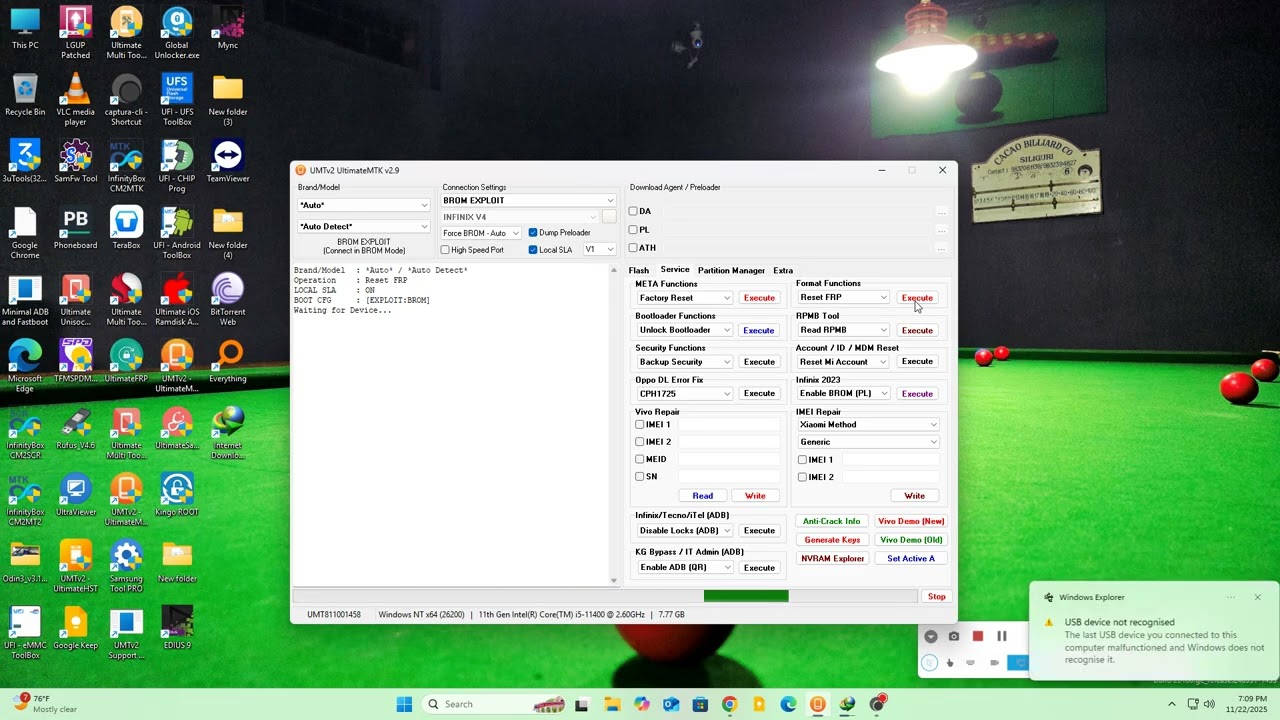Launch EDIUS 9 desktop icon
Screen dimensions: 1280x720
tap(177, 628)
